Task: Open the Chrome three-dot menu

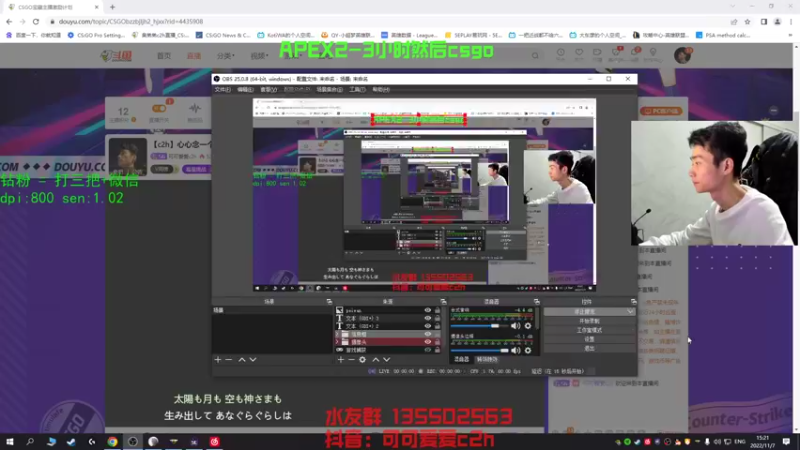Action: pyautogui.click(x=791, y=21)
